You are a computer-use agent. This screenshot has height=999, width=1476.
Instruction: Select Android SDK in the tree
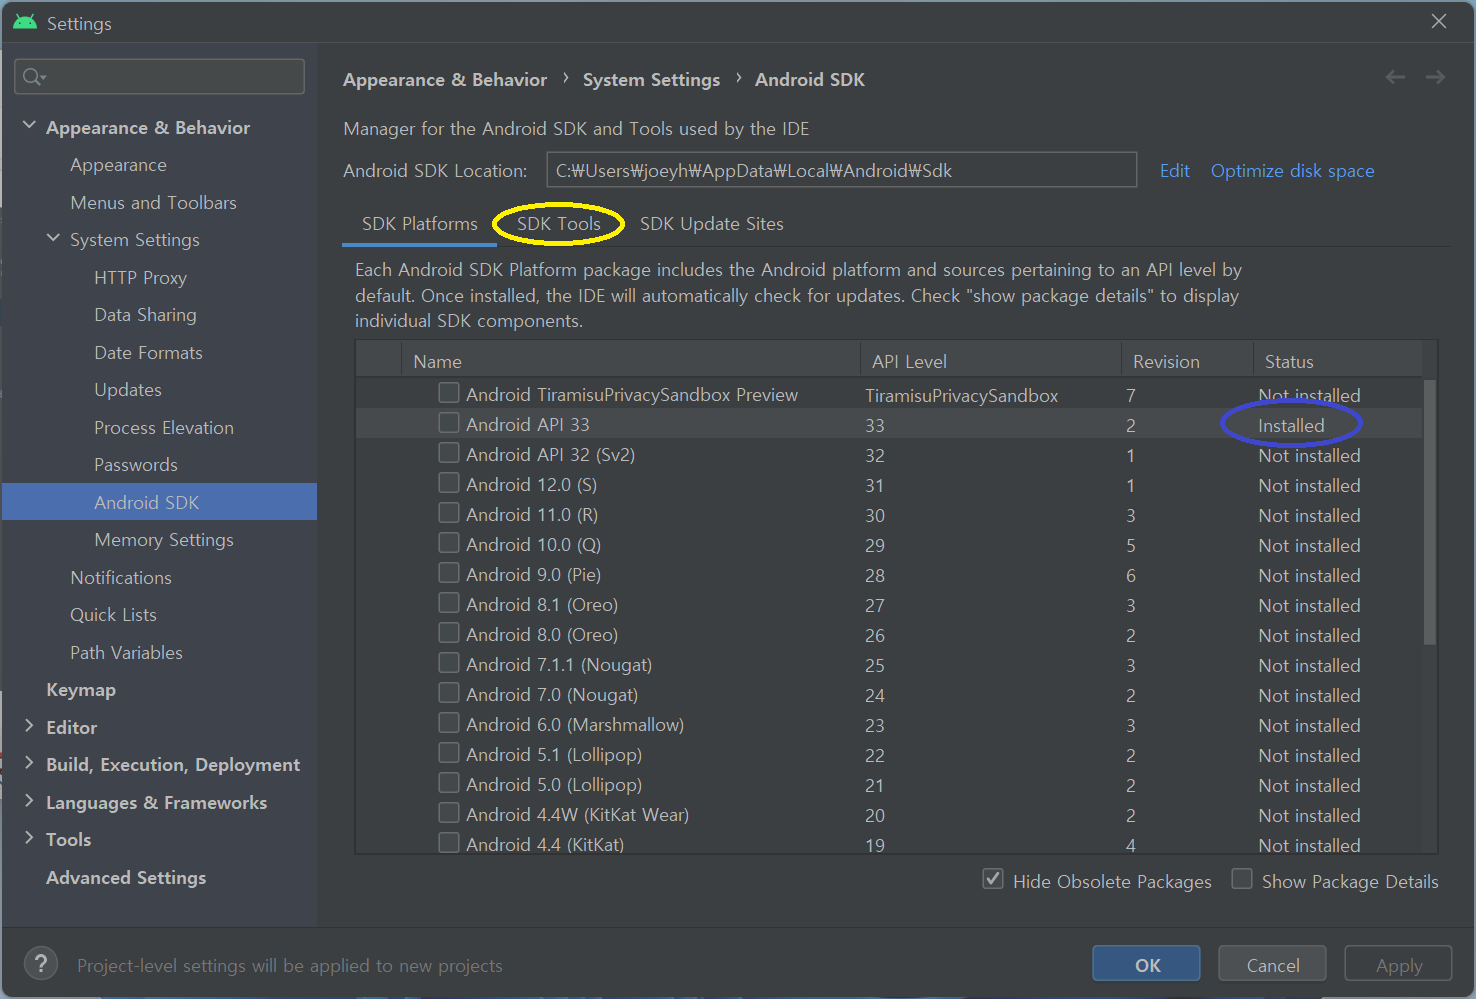click(x=159, y=502)
